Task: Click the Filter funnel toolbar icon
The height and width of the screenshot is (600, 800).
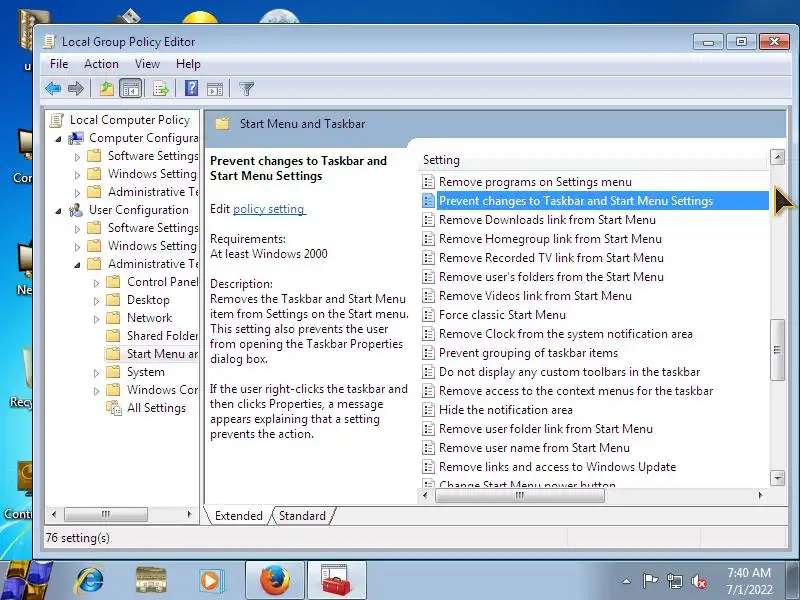Action: tap(246, 89)
